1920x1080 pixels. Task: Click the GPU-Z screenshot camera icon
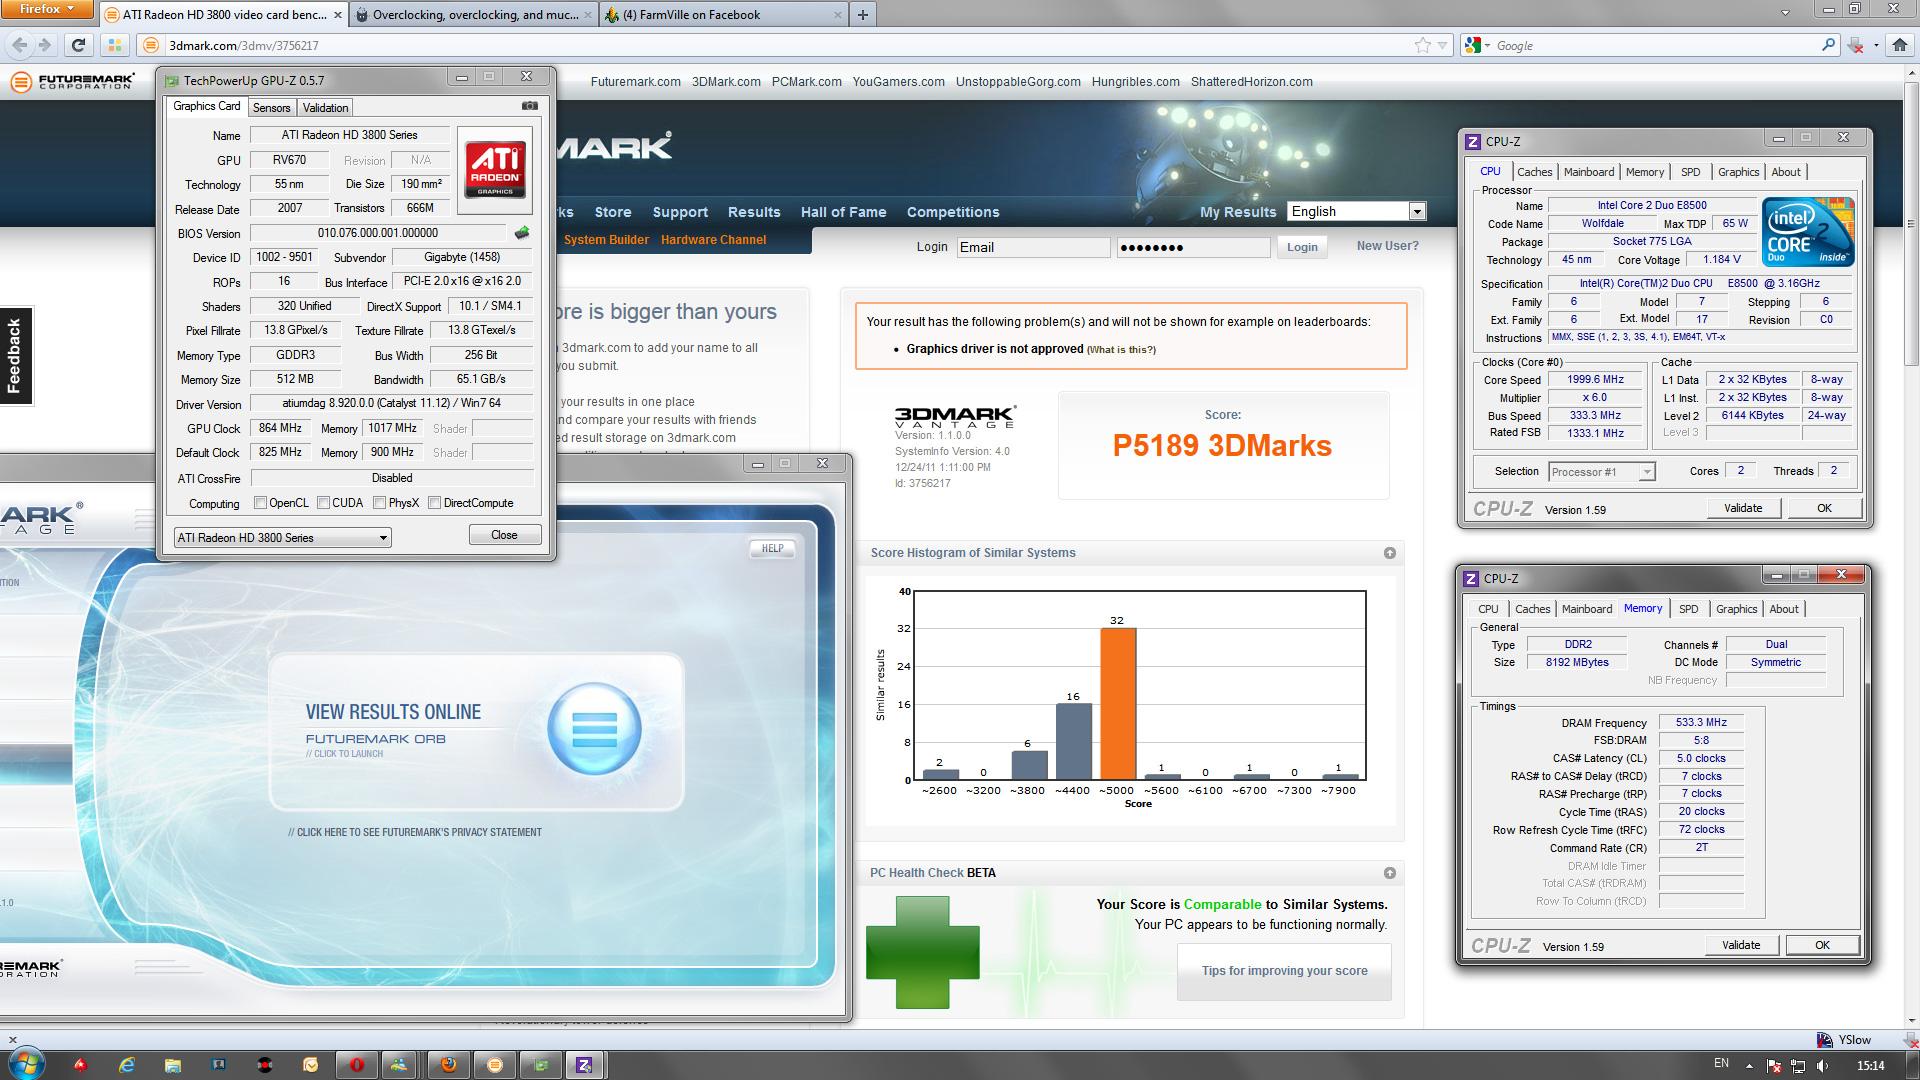pyautogui.click(x=530, y=106)
